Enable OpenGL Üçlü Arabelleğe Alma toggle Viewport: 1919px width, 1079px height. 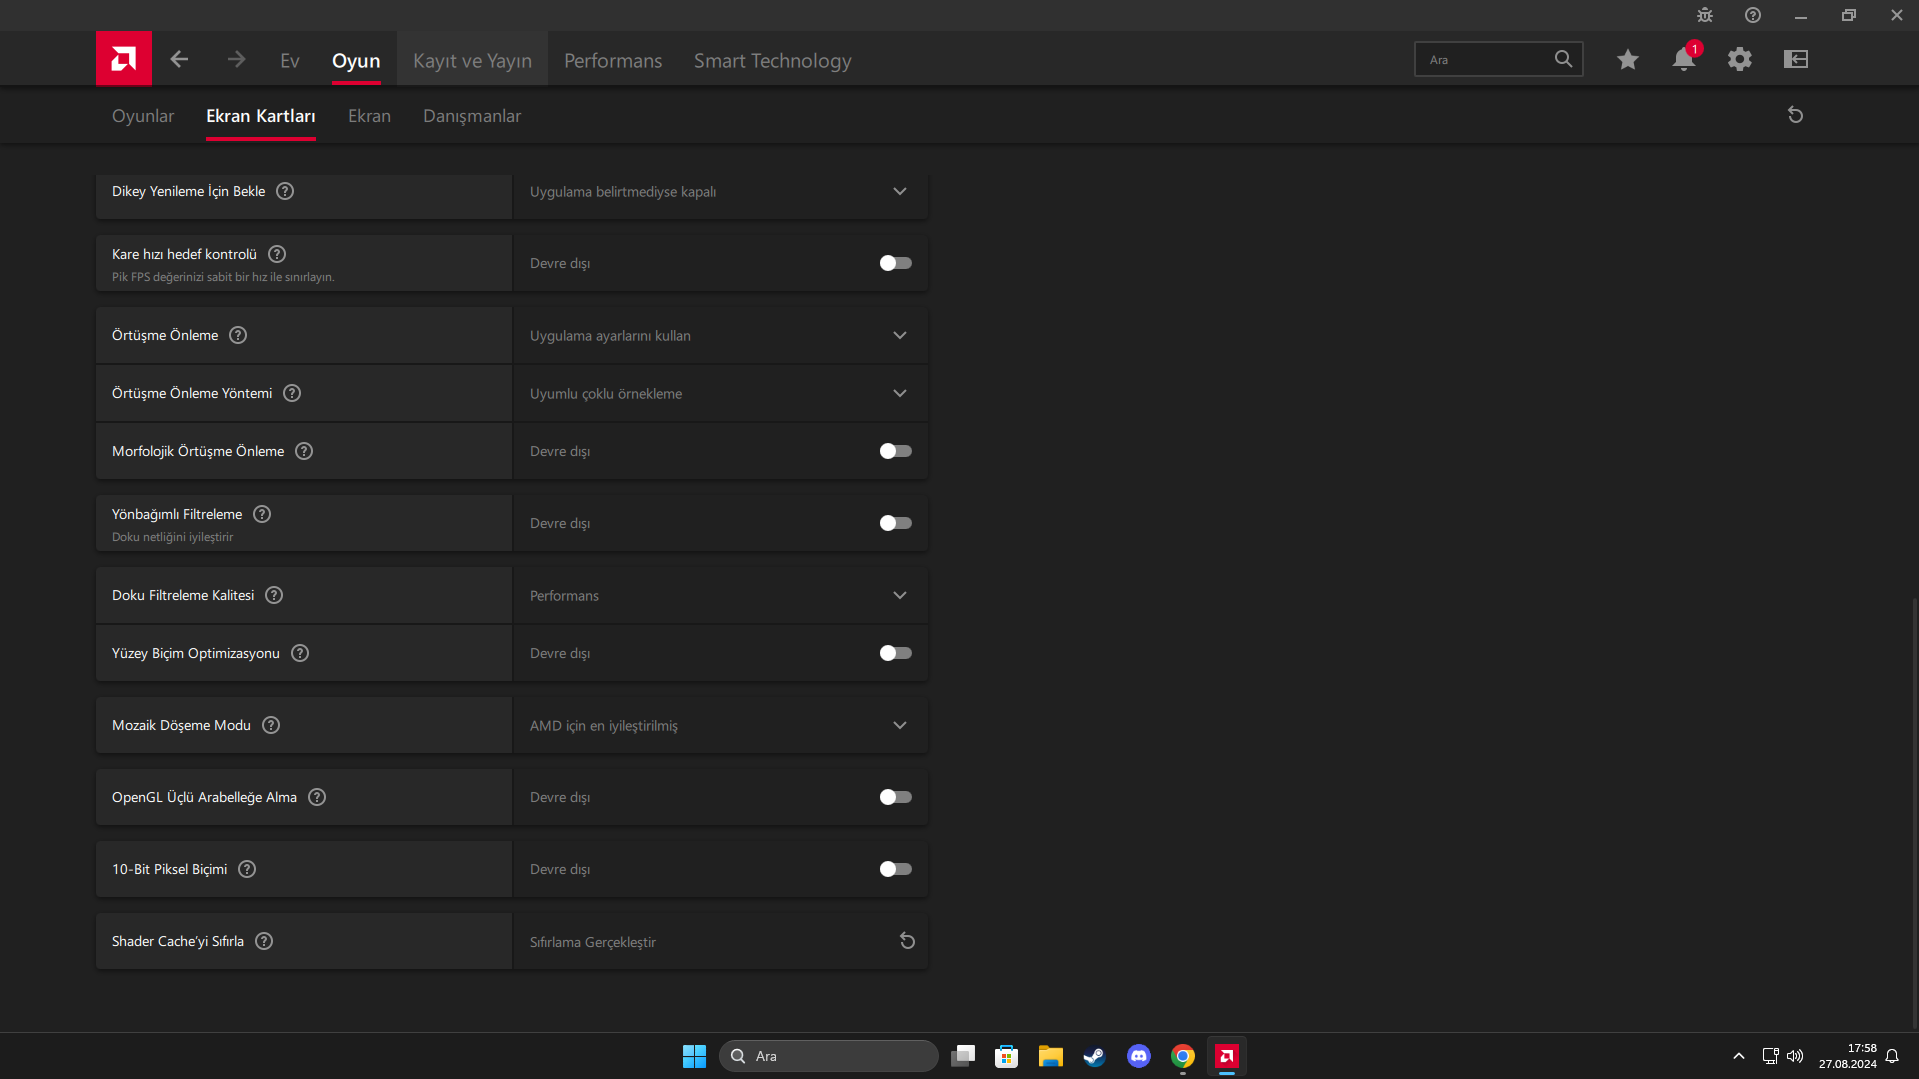point(895,797)
